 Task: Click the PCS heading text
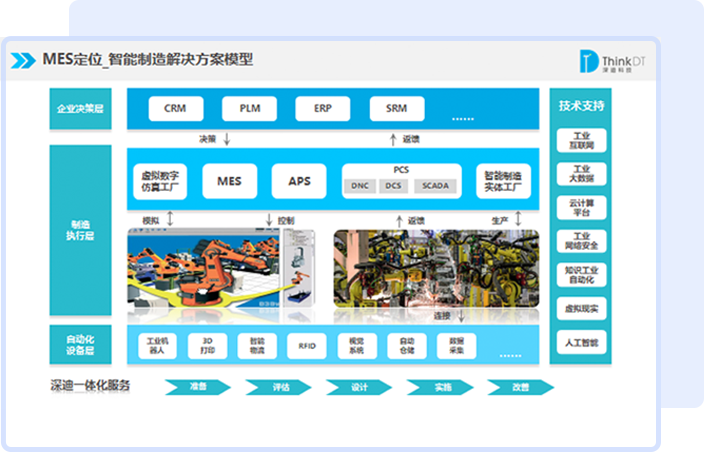click(401, 170)
